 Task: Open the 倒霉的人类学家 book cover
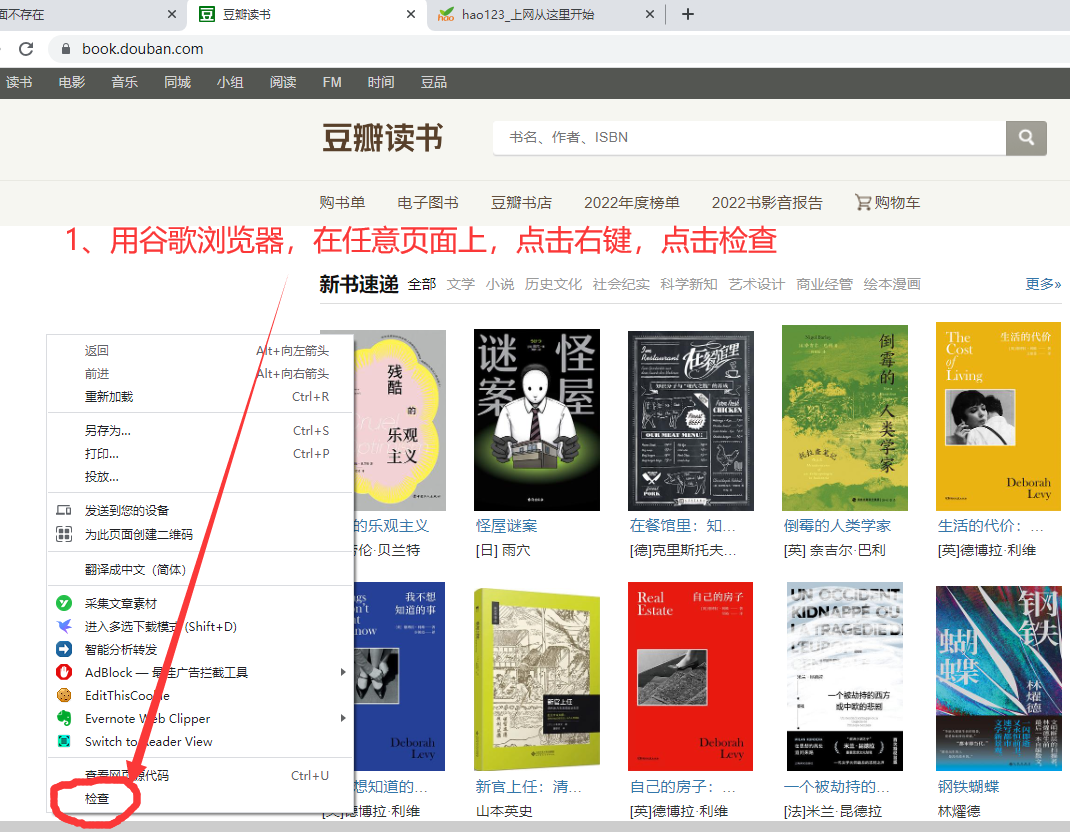[845, 418]
